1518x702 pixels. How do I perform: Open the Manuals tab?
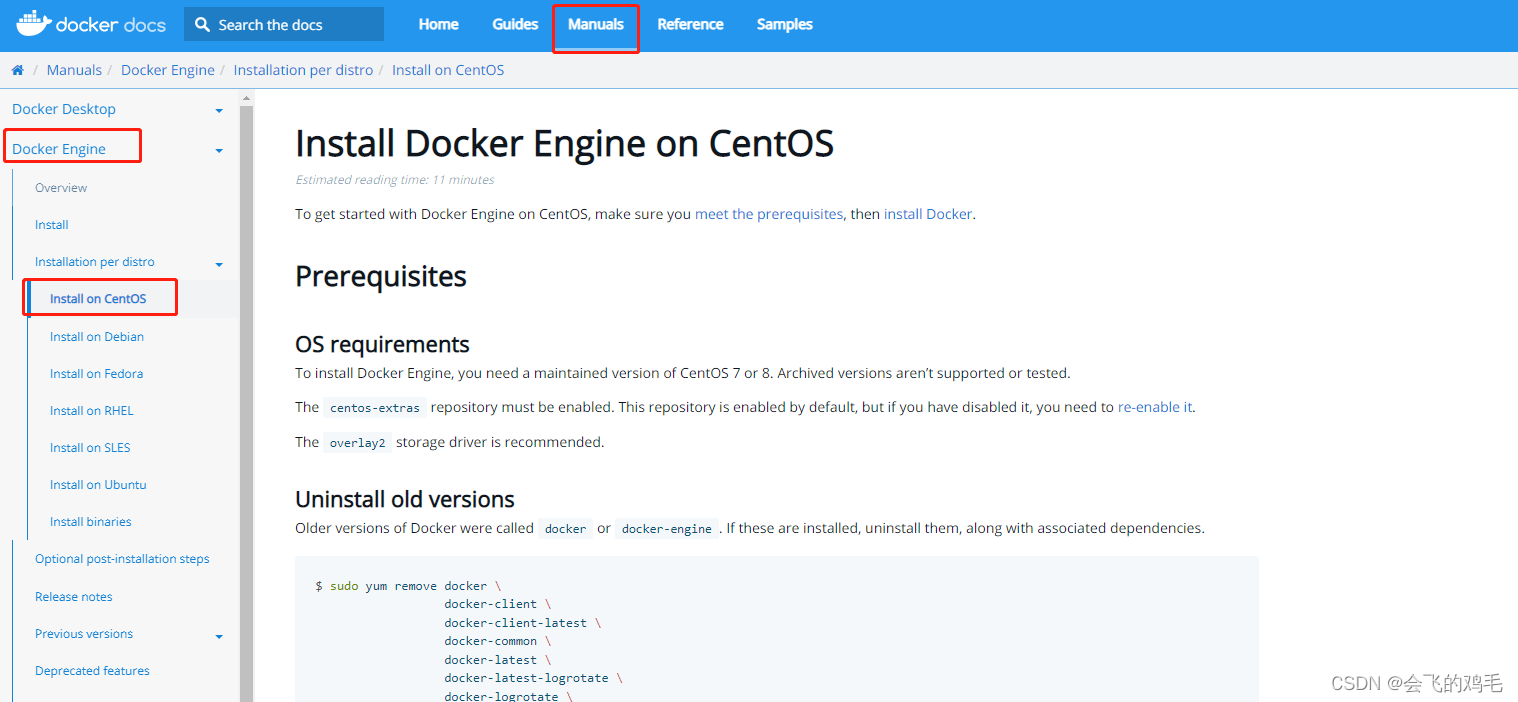point(596,24)
